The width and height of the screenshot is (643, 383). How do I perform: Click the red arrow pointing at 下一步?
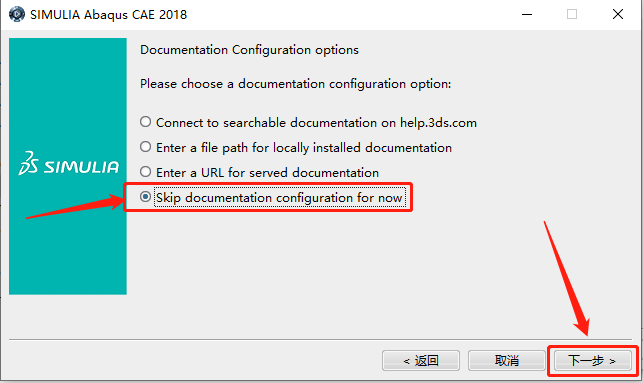pos(568,279)
